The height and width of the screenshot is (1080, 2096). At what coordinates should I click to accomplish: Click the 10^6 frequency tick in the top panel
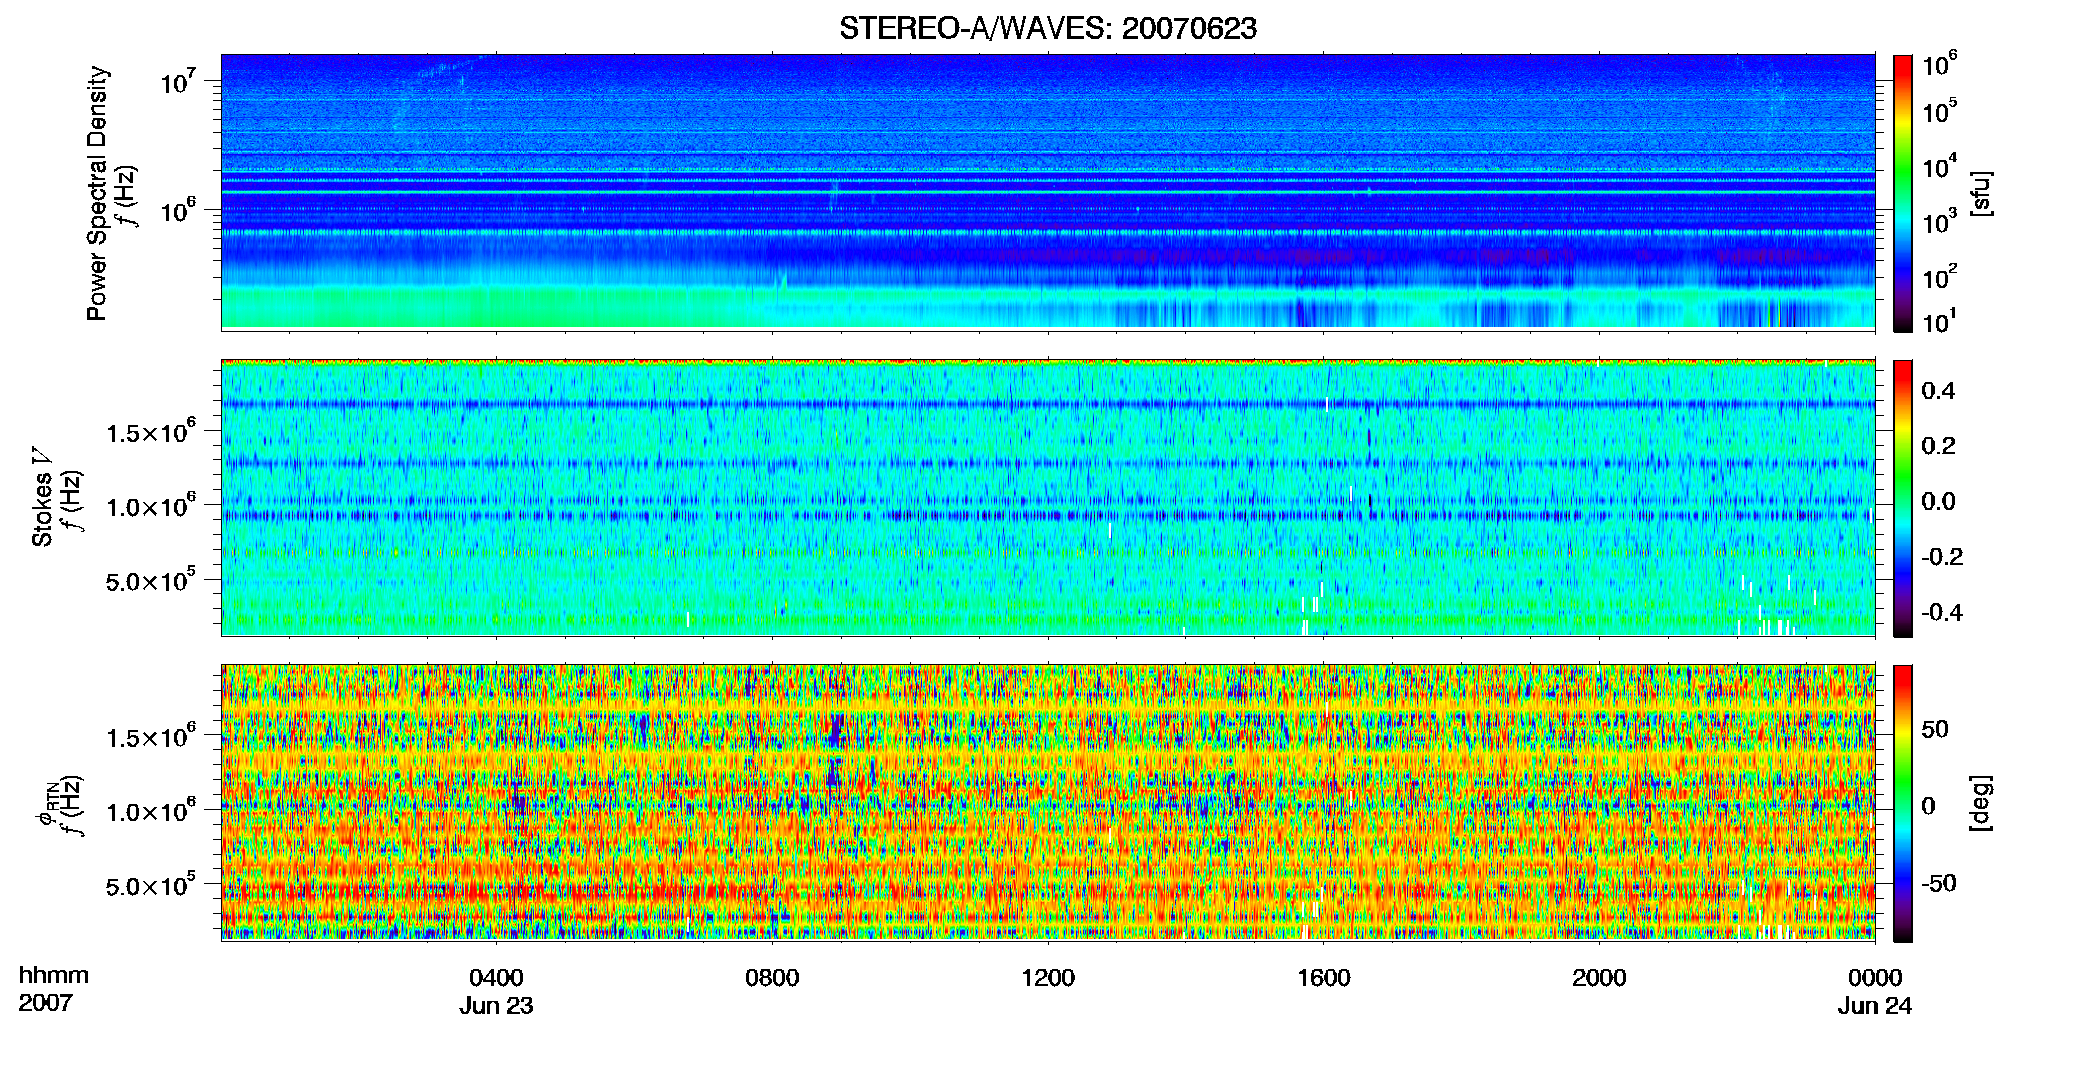[177, 210]
